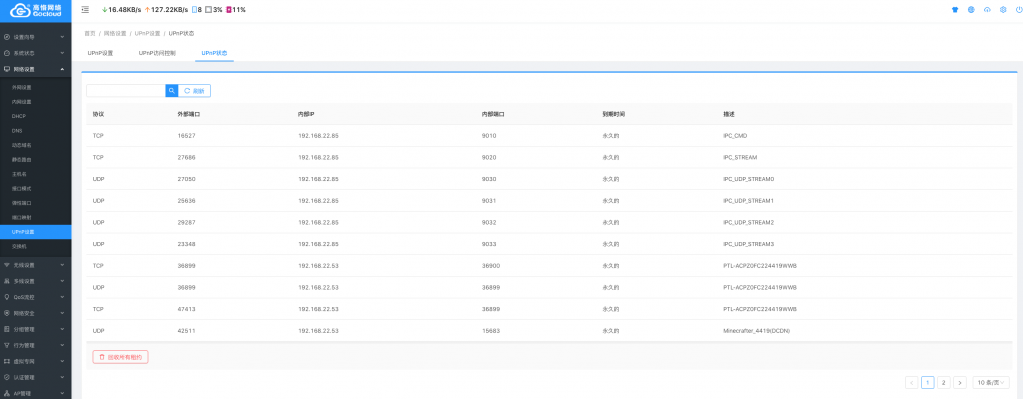Go to page 2 in pagination

pyautogui.click(x=943, y=383)
